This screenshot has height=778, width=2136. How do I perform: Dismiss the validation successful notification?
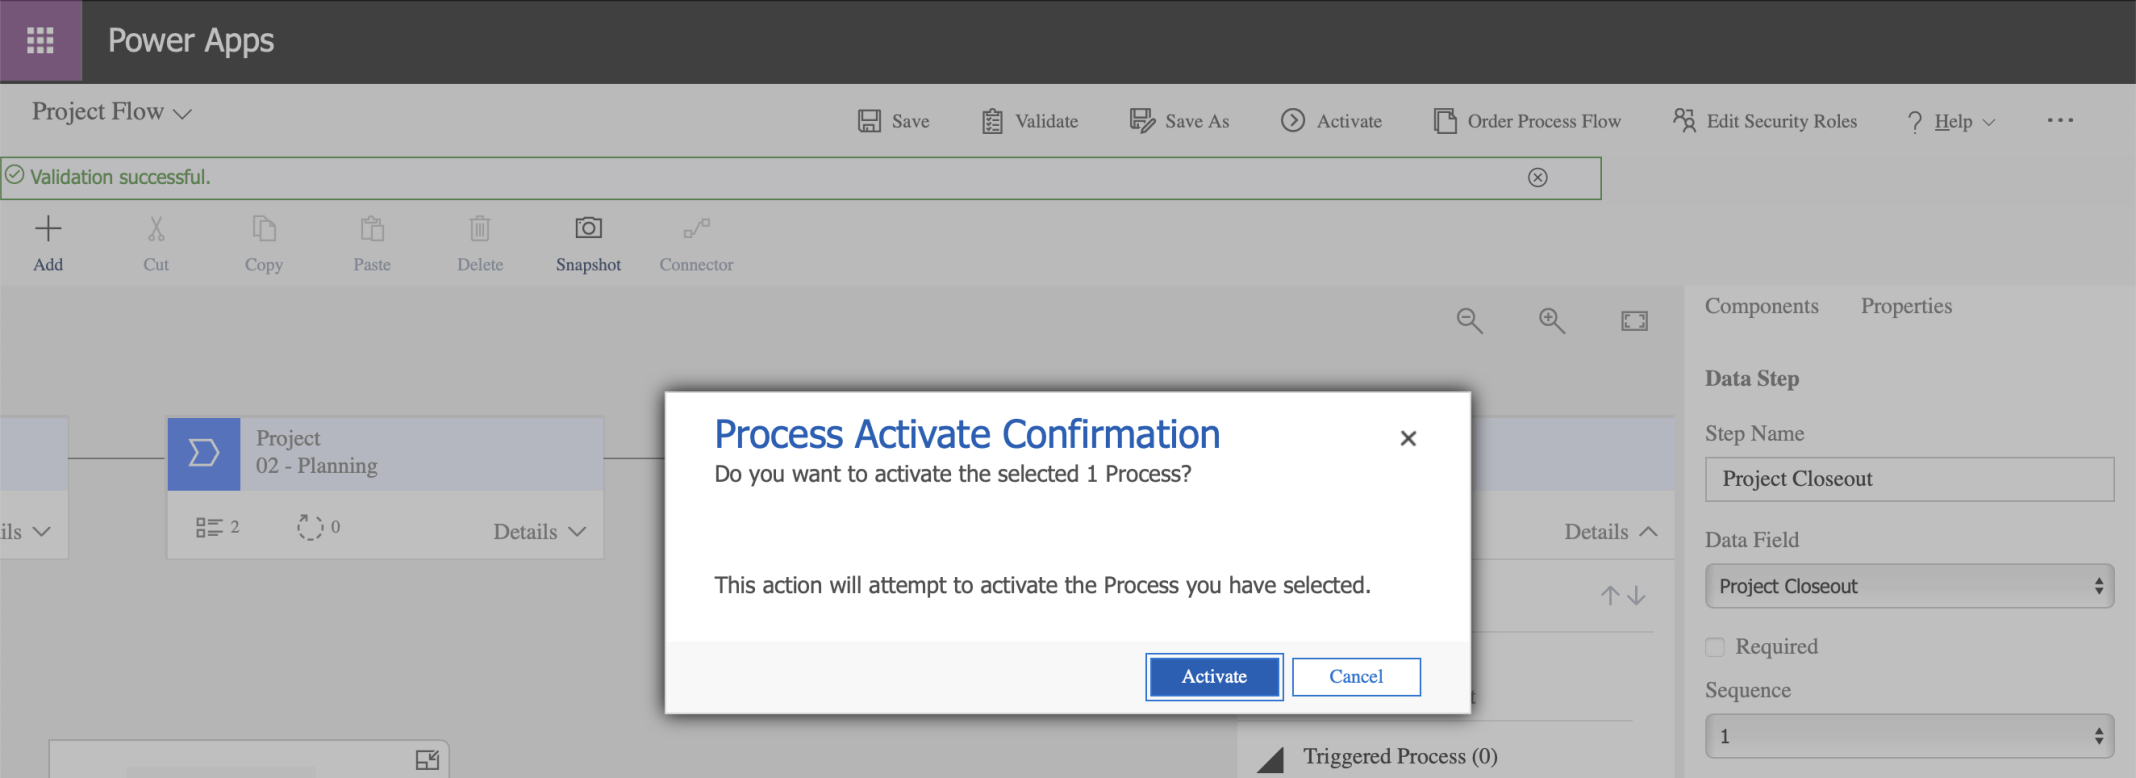(1538, 177)
